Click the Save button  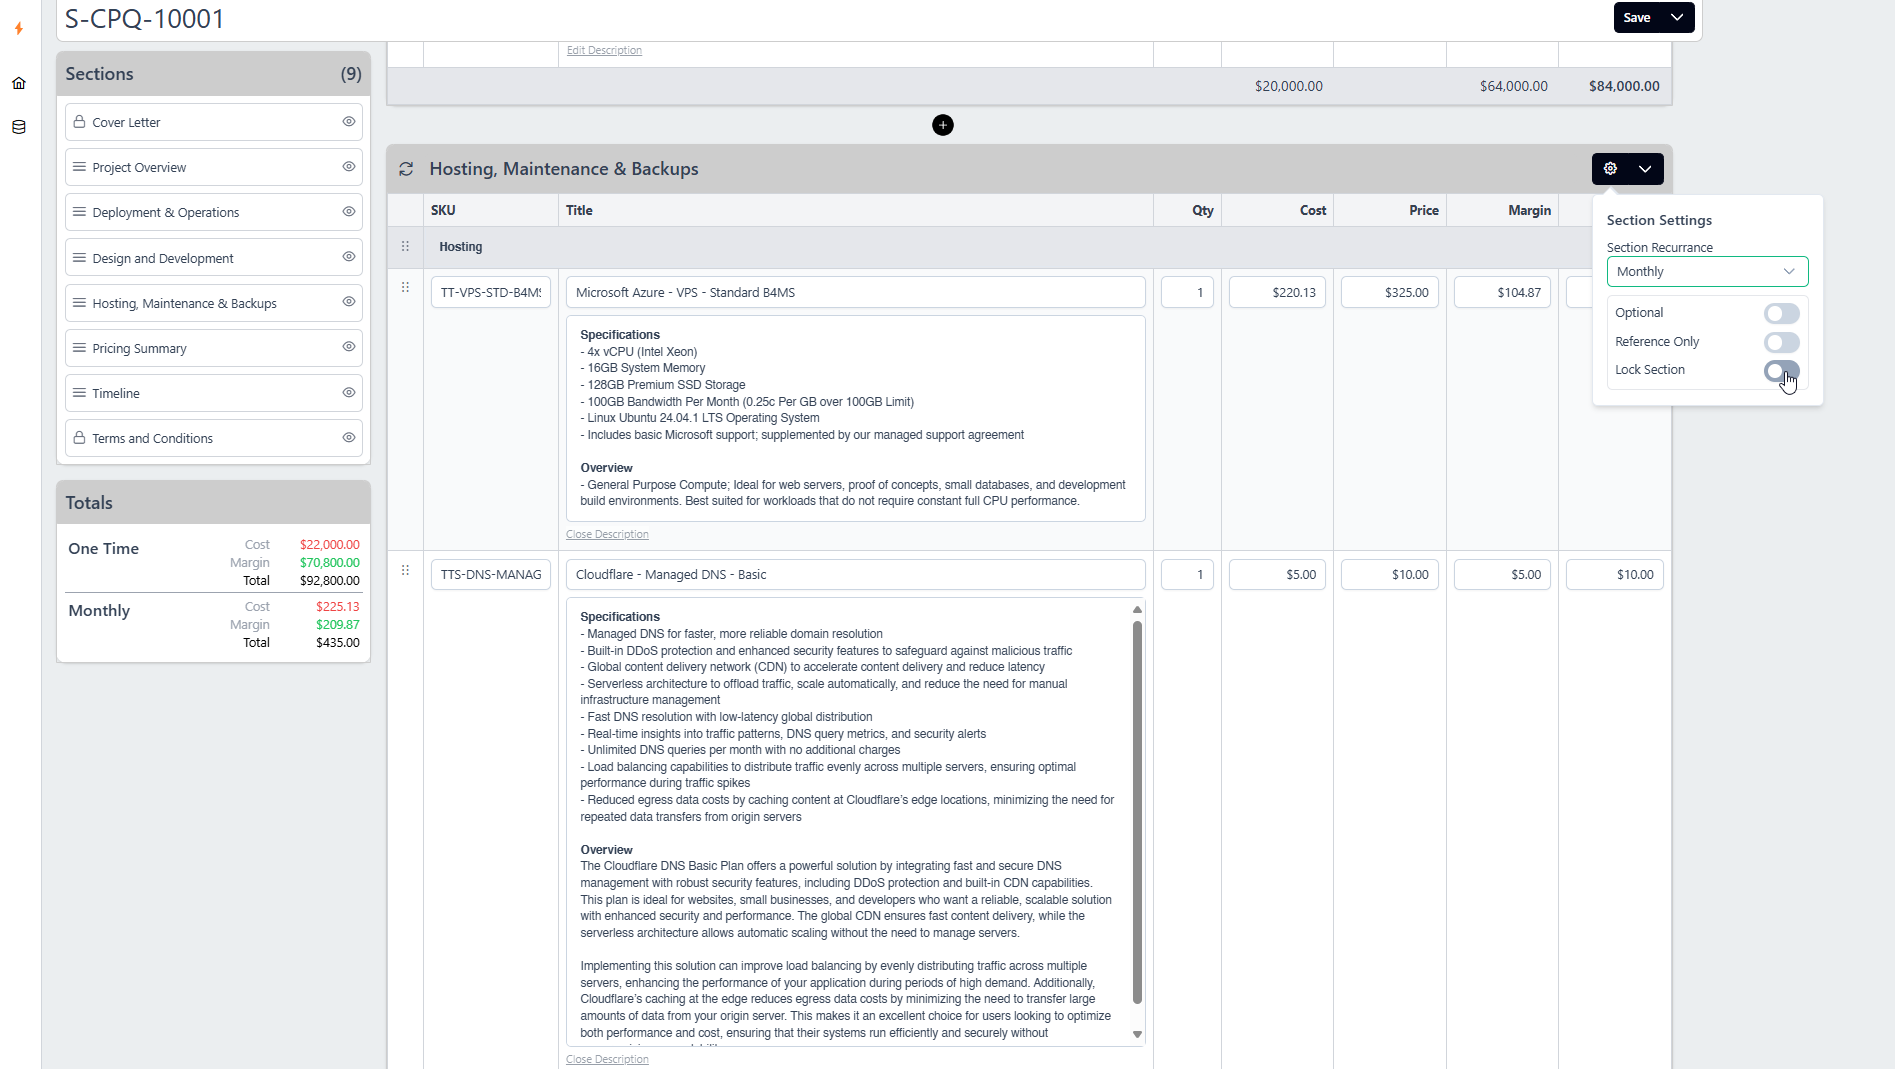(1637, 17)
